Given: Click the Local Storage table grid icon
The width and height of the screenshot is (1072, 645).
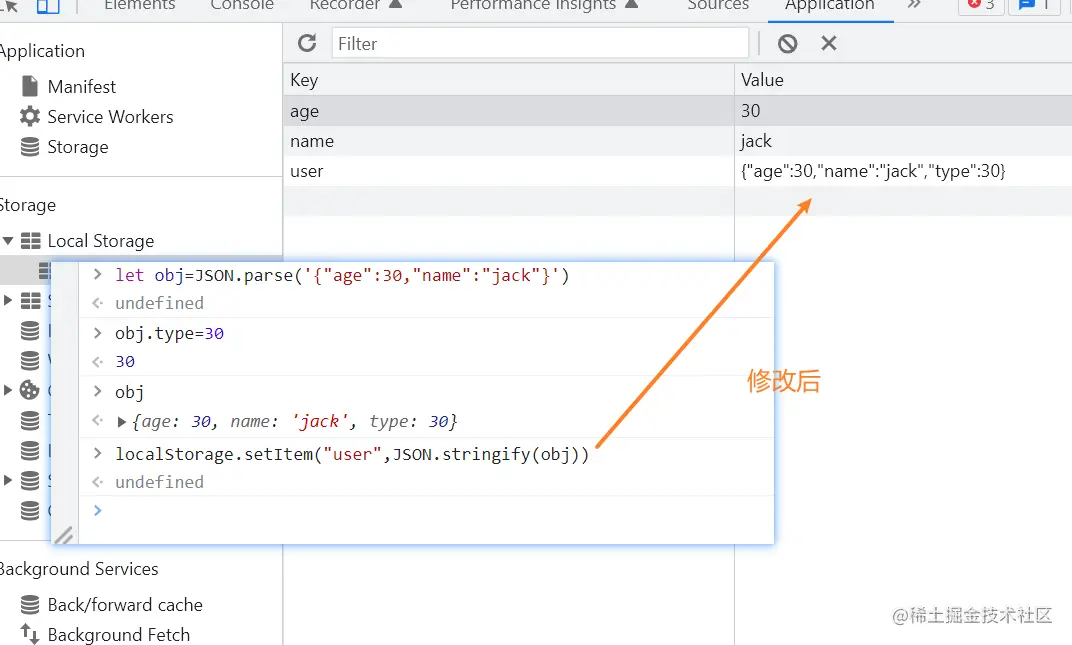Looking at the screenshot, I should pyautogui.click(x=30, y=241).
